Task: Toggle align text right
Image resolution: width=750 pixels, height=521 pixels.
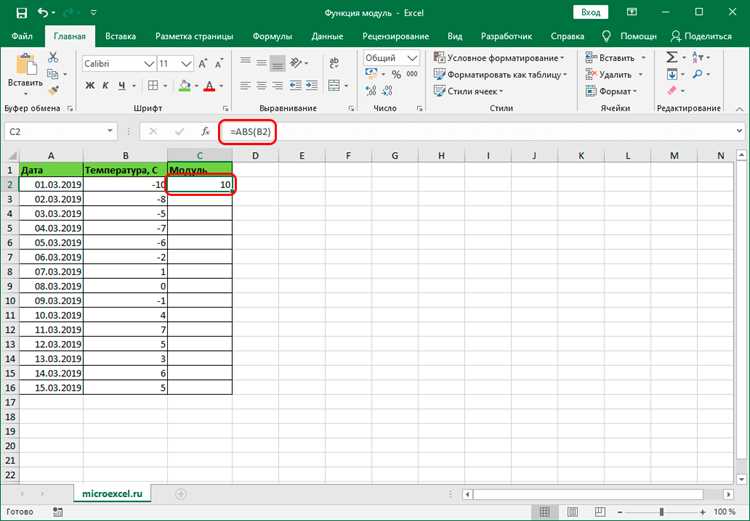Action: tap(277, 86)
